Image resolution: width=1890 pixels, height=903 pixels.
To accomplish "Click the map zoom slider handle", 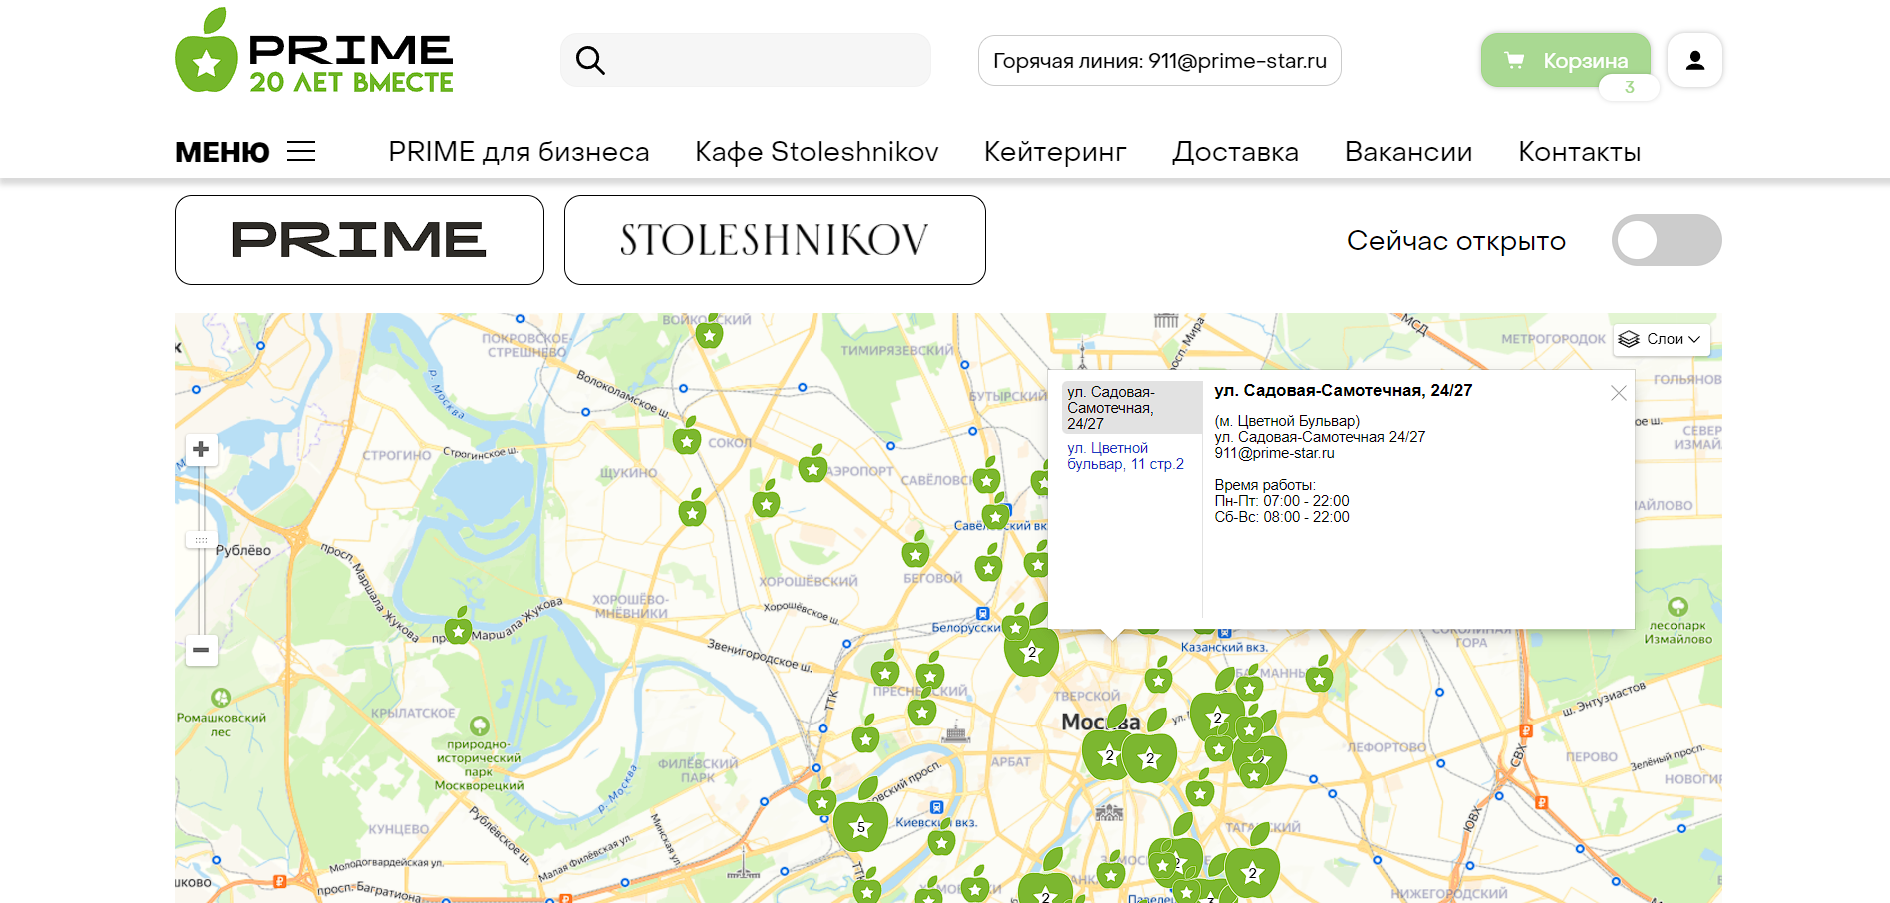I will pos(201,540).
